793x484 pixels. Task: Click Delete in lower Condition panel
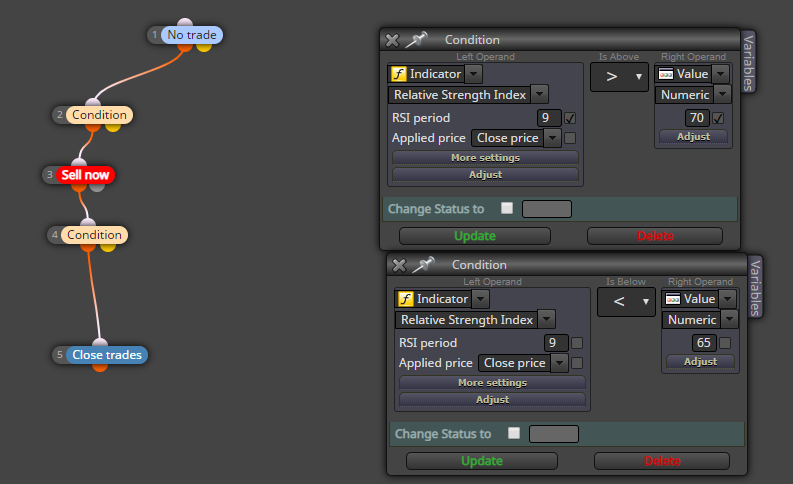tap(662, 461)
